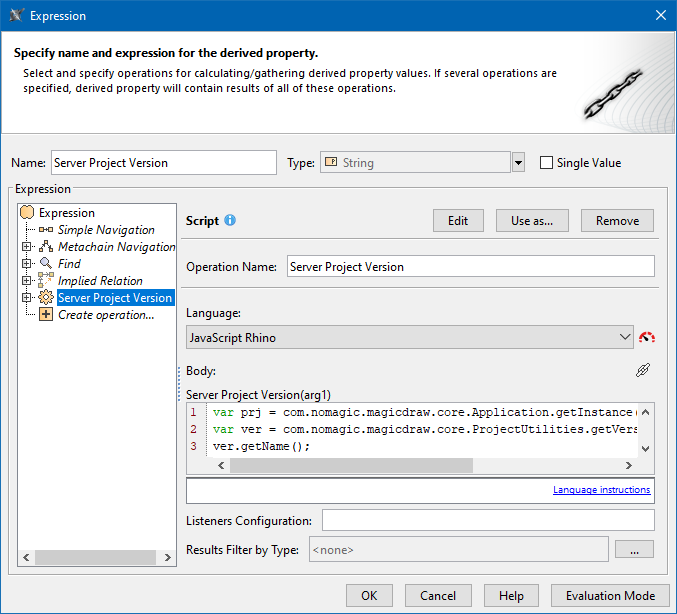Image resolution: width=677 pixels, height=614 pixels.
Task: Open the JavaScript Rhino language dropdown
Action: click(625, 338)
